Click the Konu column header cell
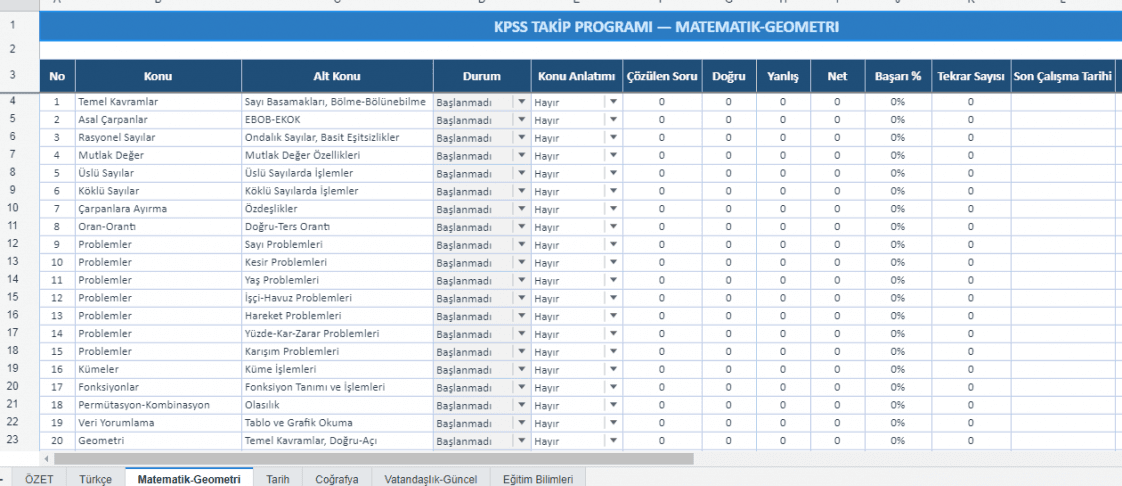The width and height of the screenshot is (1122, 486). pyautogui.click(x=158, y=77)
